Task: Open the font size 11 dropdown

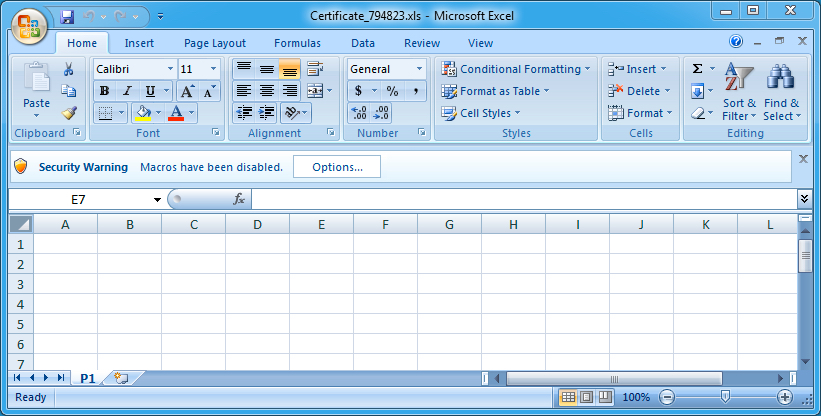Action: click(213, 69)
